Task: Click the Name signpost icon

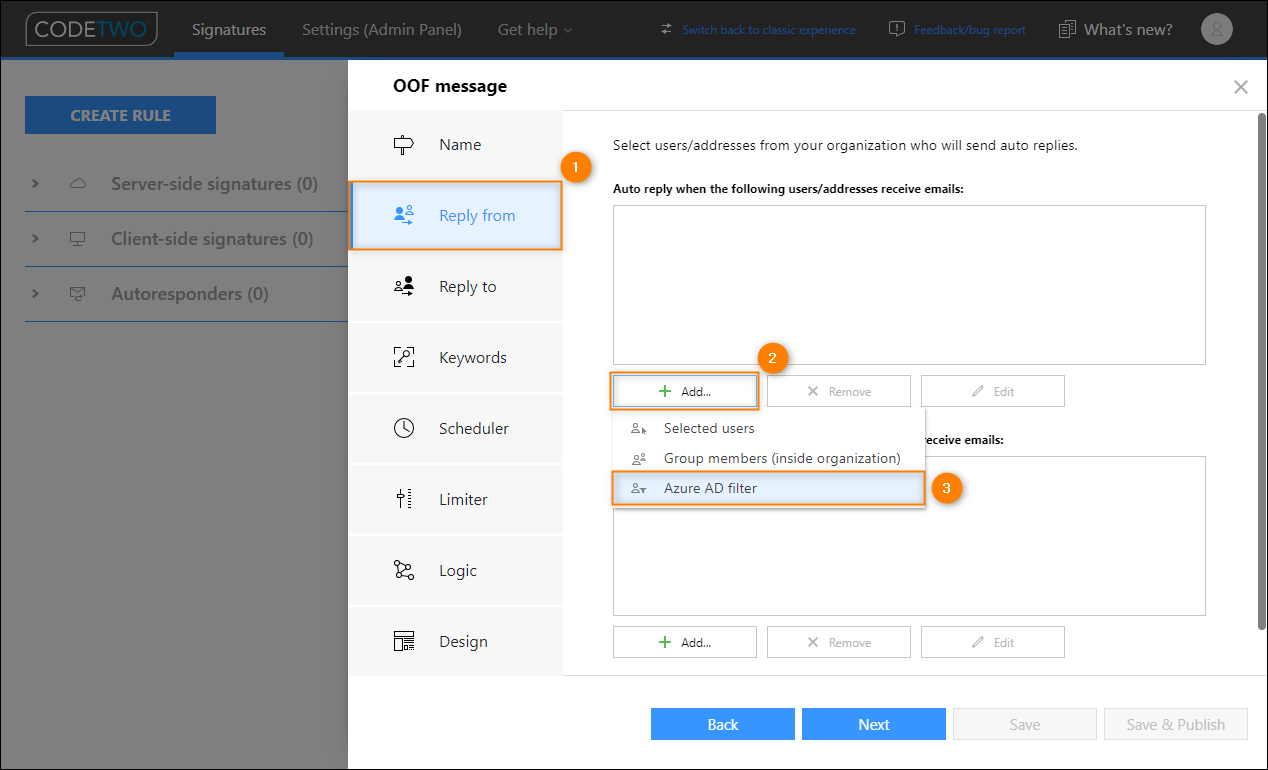Action: [x=404, y=145]
